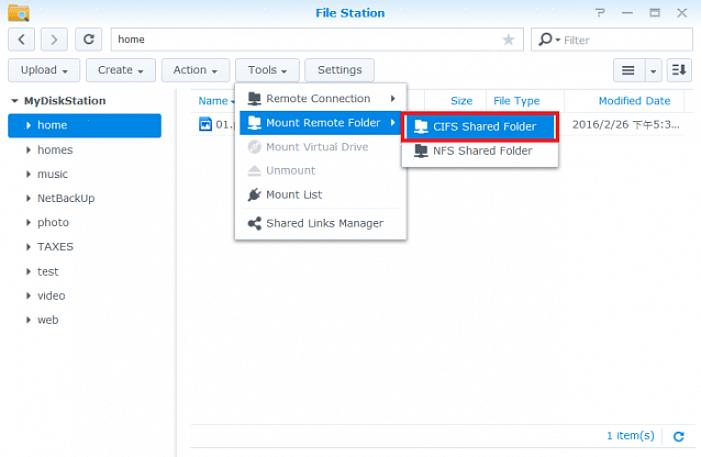The width and height of the screenshot is (701, 457).
Task: Sort by Modified Date column
Action: click(634, 101)
